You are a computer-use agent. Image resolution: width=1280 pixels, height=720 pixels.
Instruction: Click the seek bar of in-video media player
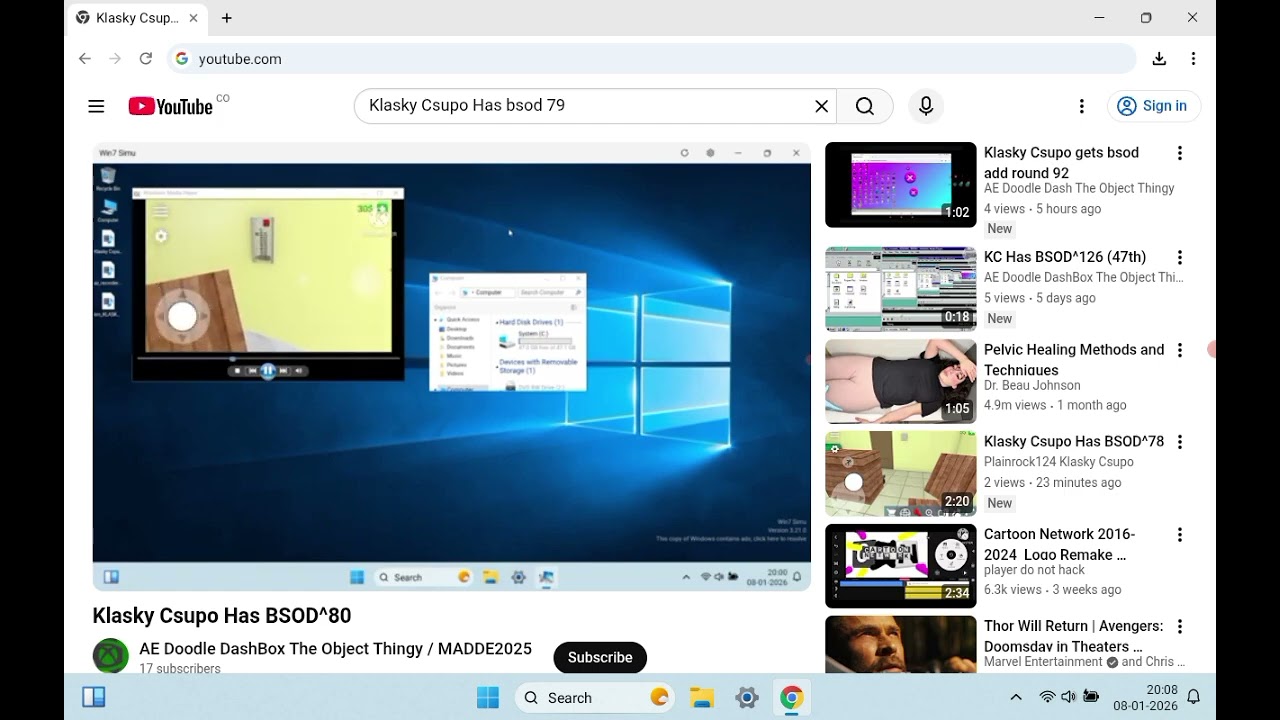pos(268,357)
